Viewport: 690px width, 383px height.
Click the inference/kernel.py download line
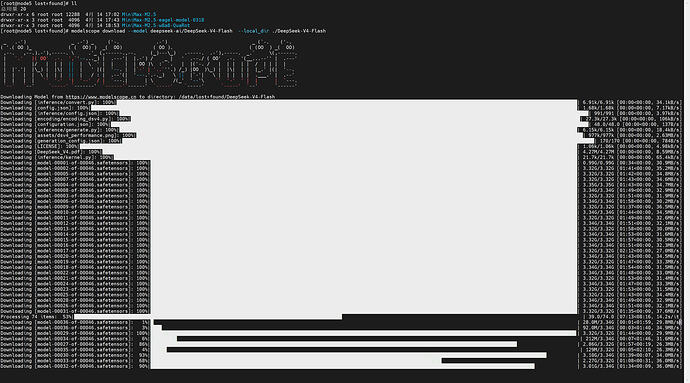pos(340,157)
